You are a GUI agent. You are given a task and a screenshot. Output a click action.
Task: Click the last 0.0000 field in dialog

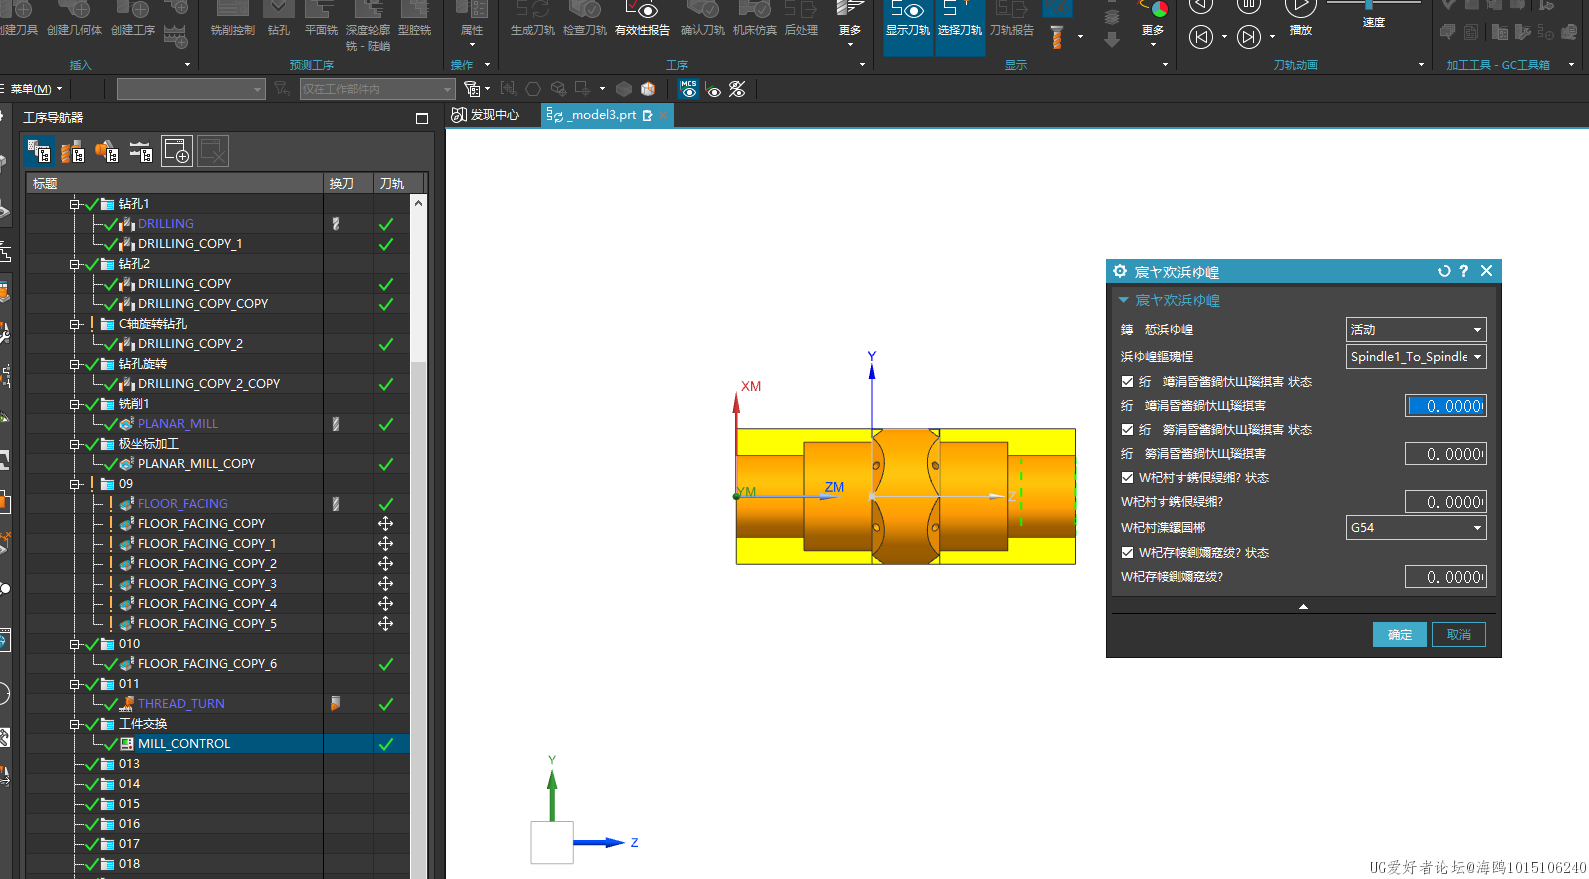(x=1445, y=577)
